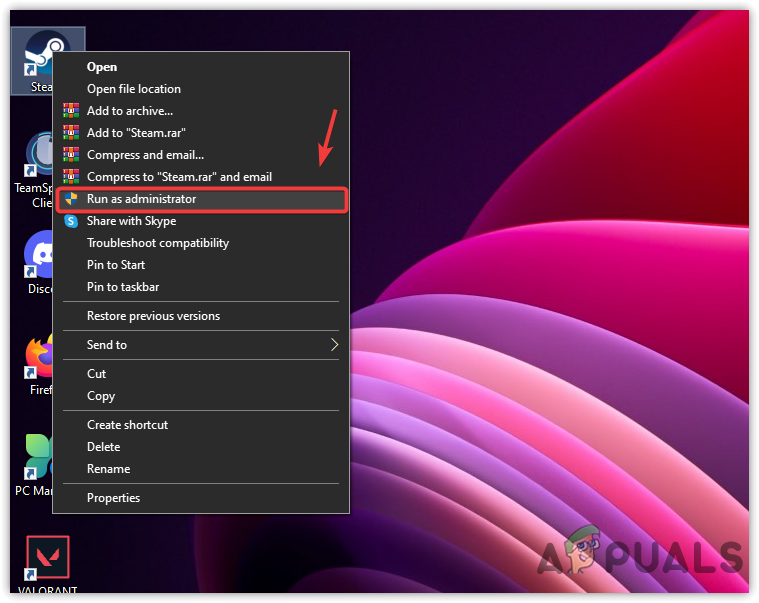Choose Delete in the context menu
This screenshot has width=759, height=603.
pyautogui.click(x=201, y=447)
